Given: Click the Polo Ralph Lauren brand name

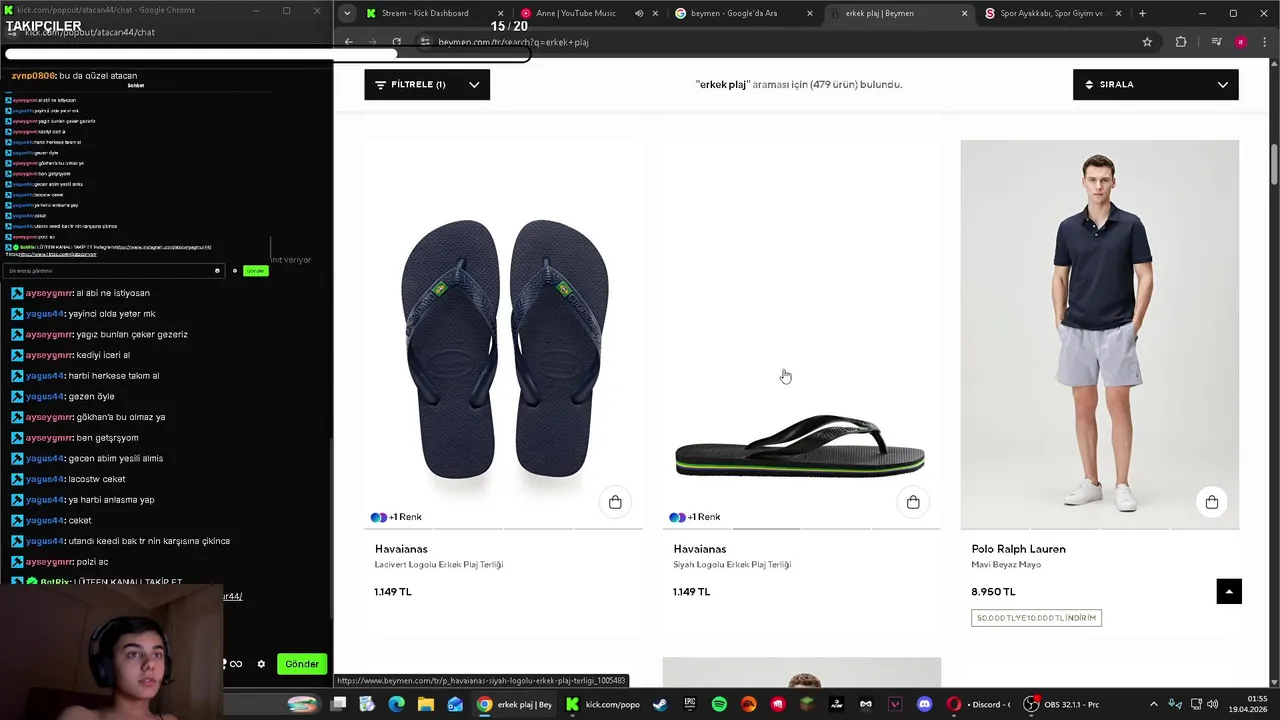Looking at the screenshot, I should coord(1019,549).
